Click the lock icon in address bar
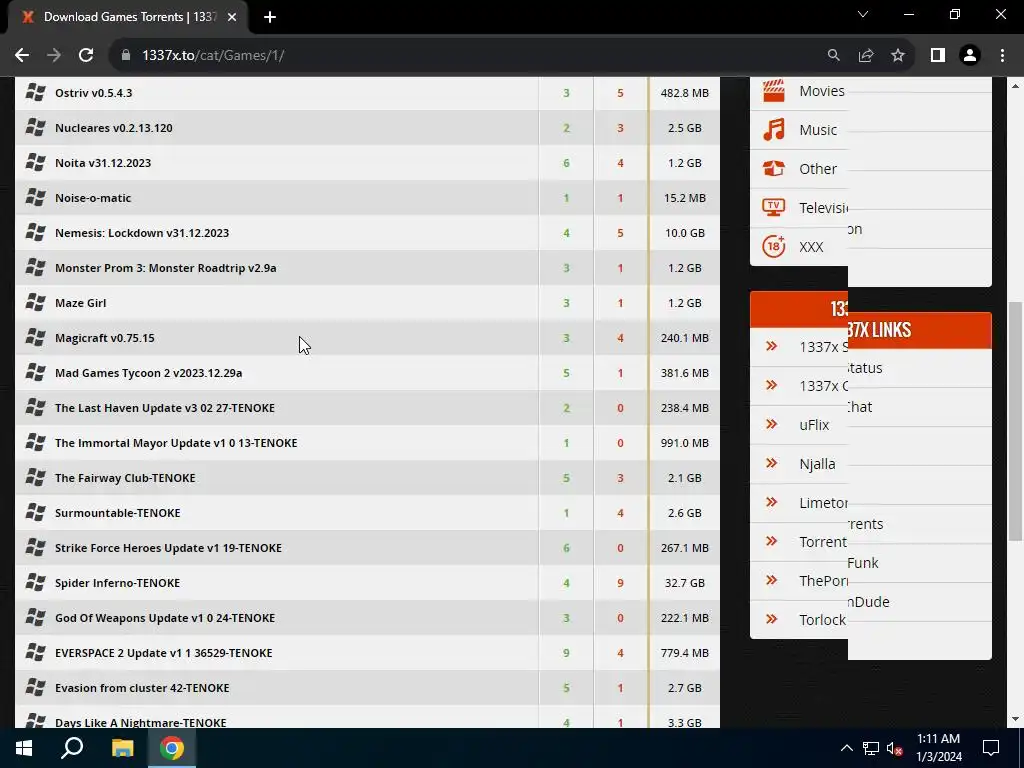This screenshot has width=1024, height=768. [x=126, y=56]
